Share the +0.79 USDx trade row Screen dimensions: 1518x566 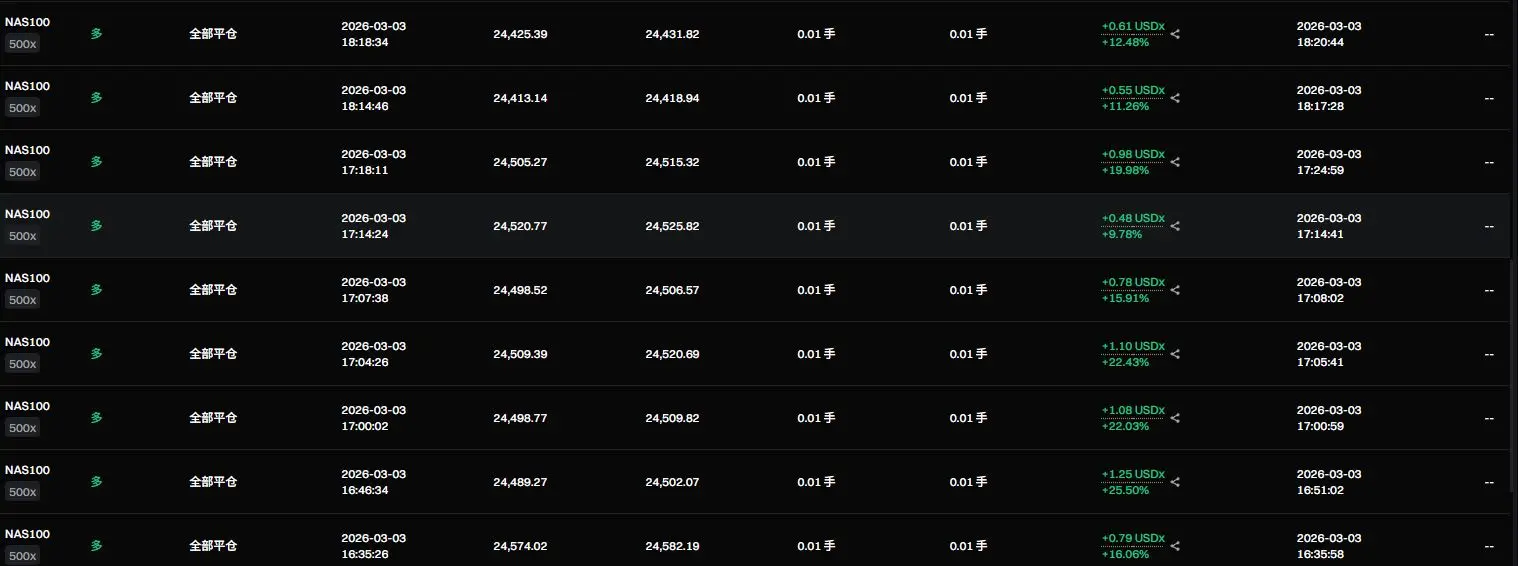(1175, 546)
